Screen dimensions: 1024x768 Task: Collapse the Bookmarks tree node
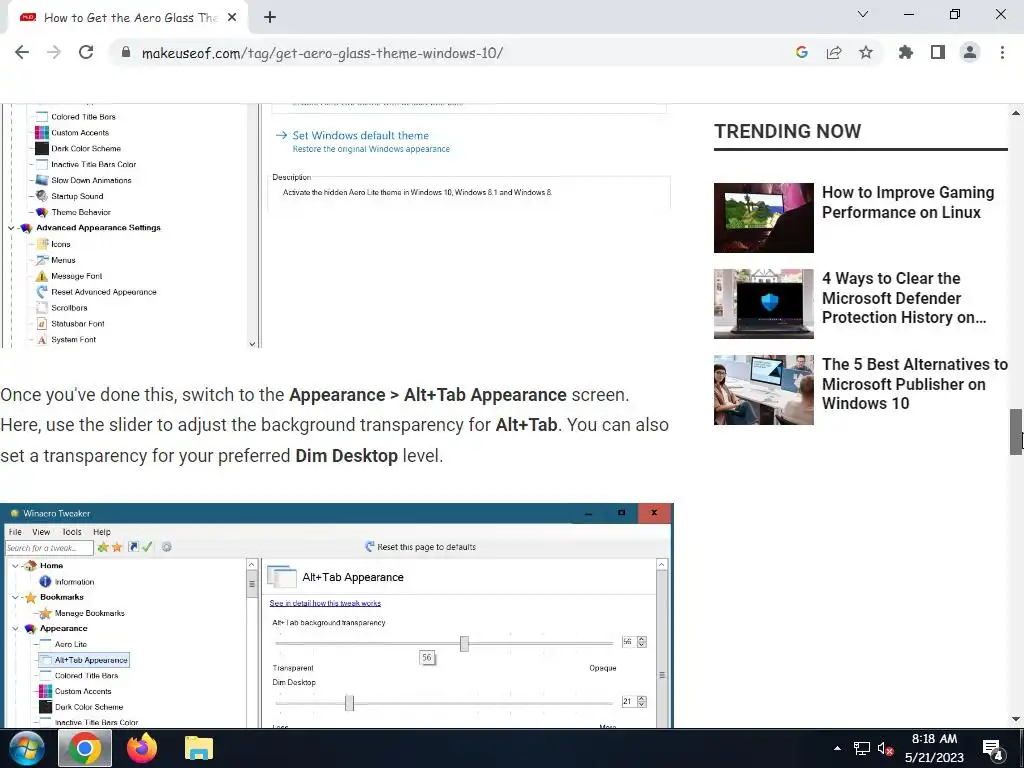tap(15, 597)
